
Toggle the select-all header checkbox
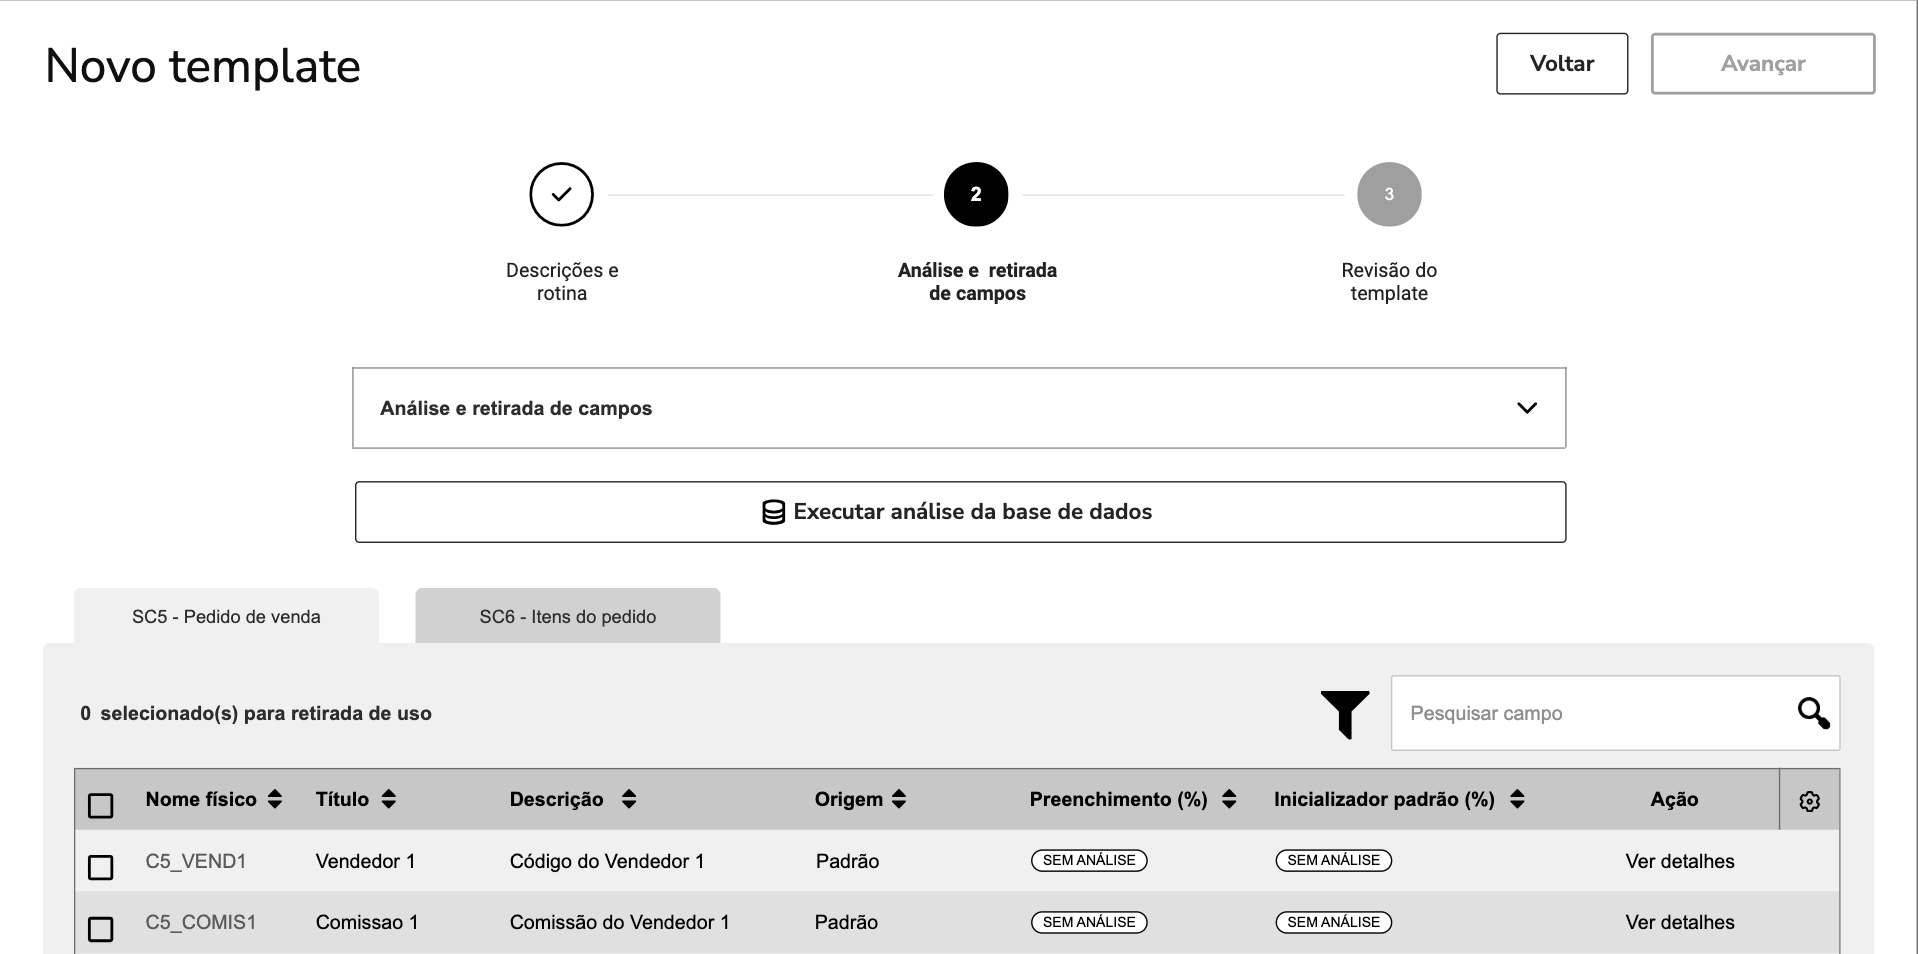click(x=101, y=805)
